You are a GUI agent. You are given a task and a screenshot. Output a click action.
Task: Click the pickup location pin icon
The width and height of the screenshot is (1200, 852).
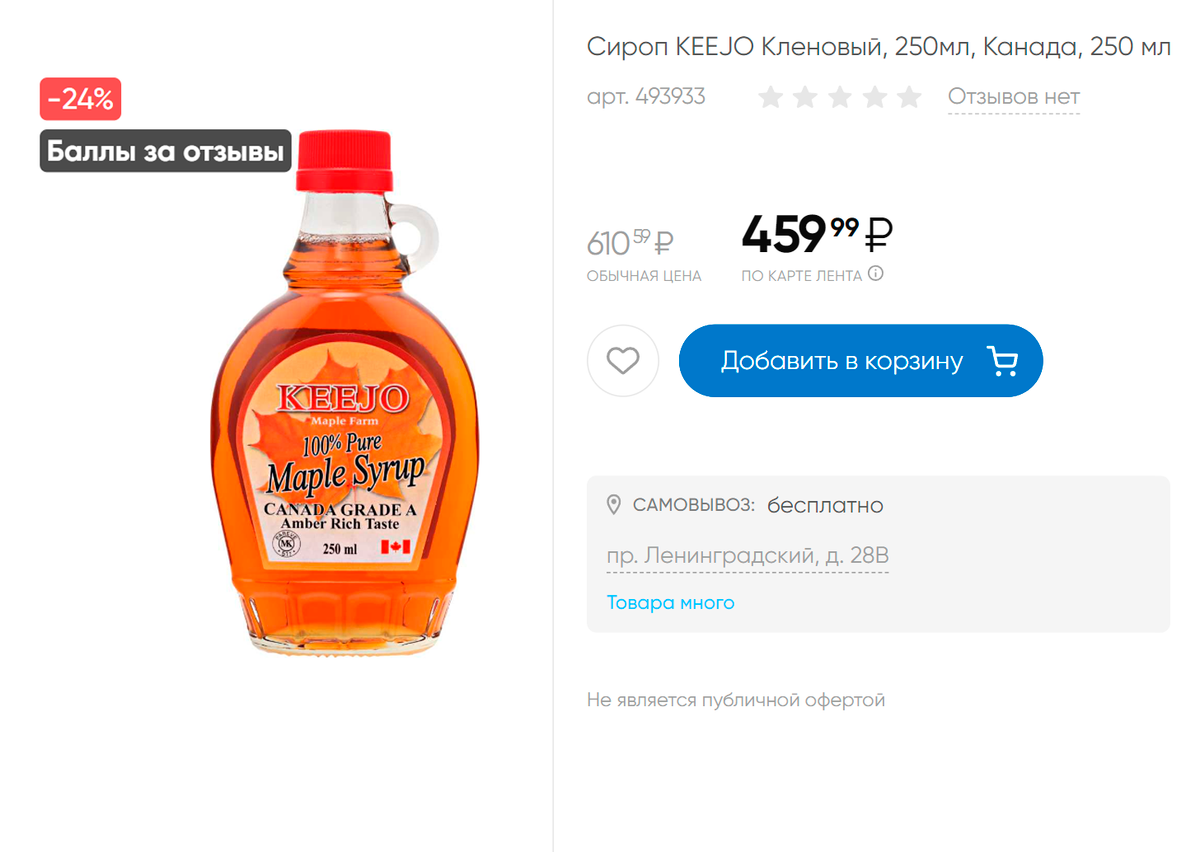pos(614,505)
